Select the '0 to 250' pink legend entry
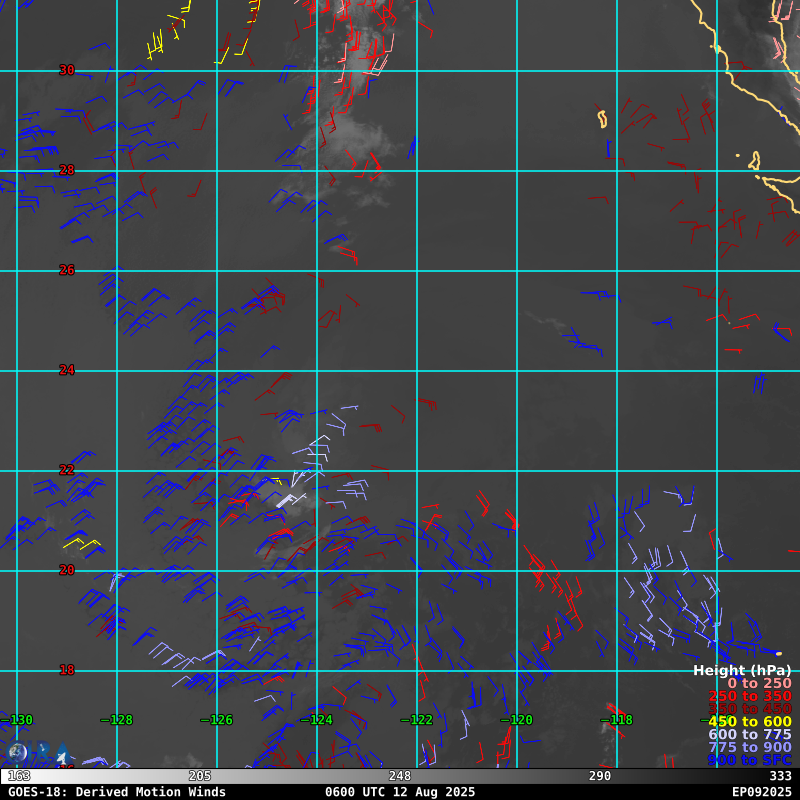This screenshot has height=800, width=800. [x=758, y=683]
